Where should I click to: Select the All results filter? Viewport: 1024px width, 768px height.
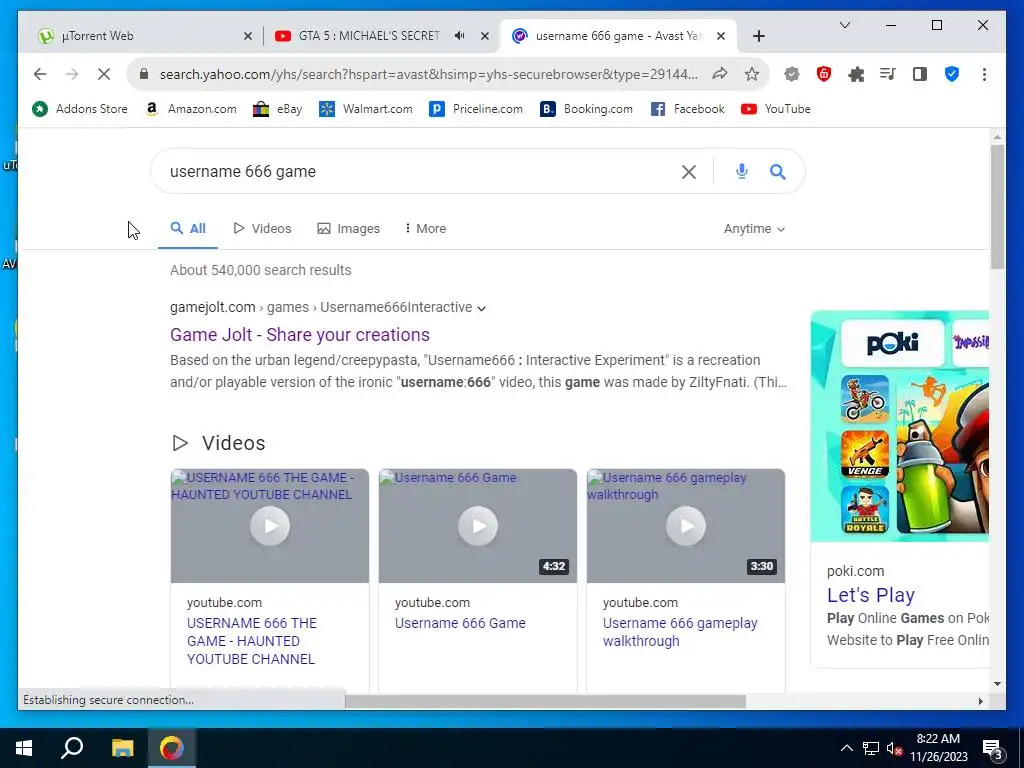coord(188,229)
